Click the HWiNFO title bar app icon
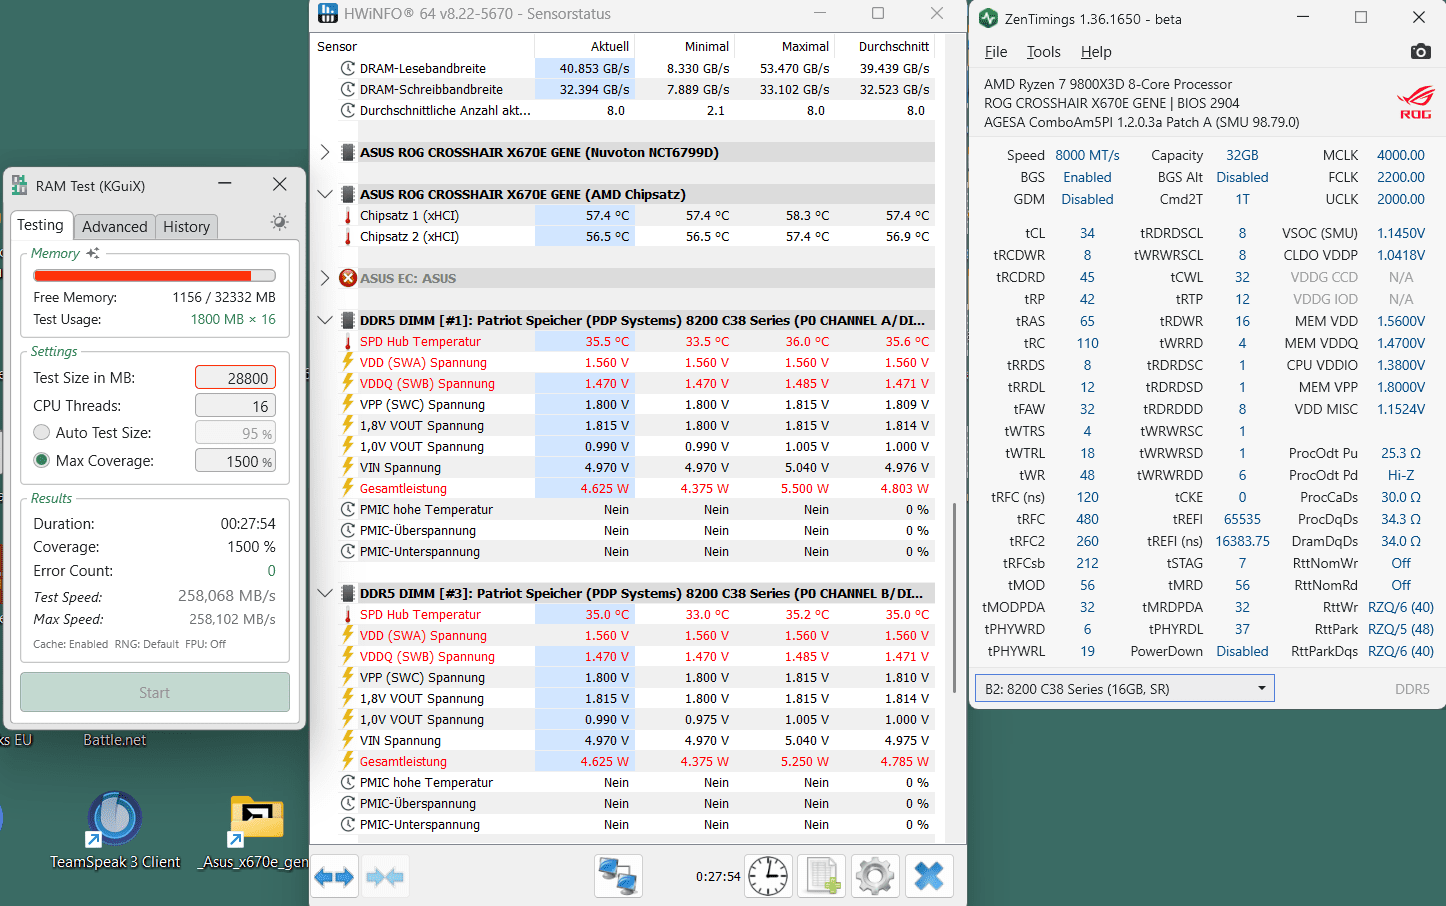The image size is (1446, 906). (x=328, y=13)
